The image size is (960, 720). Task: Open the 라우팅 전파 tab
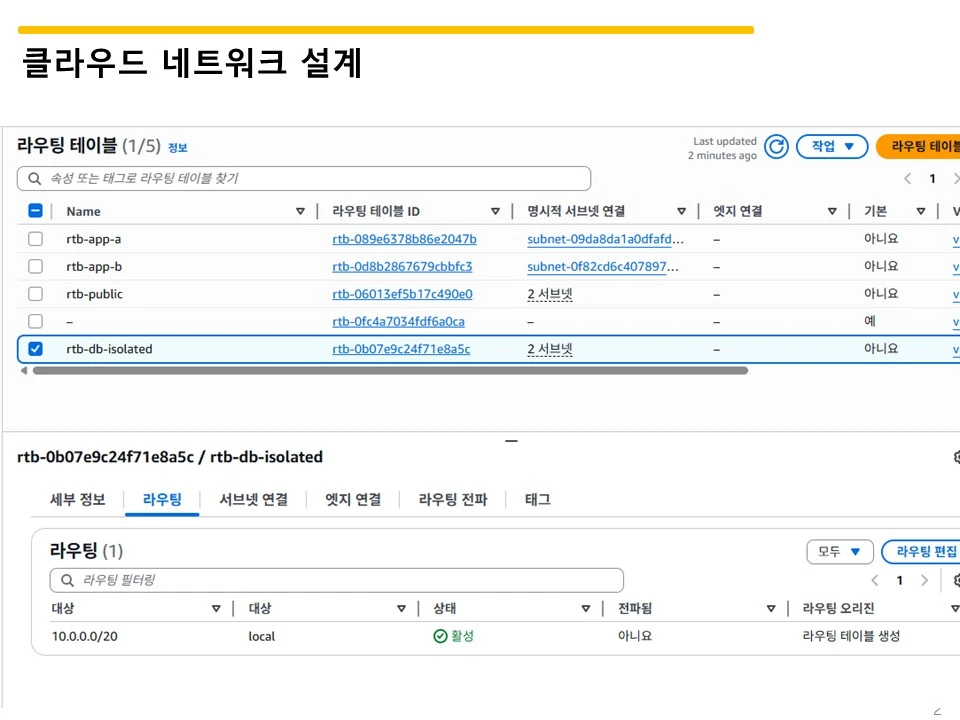pyautogui.click(x=453, y=500)
